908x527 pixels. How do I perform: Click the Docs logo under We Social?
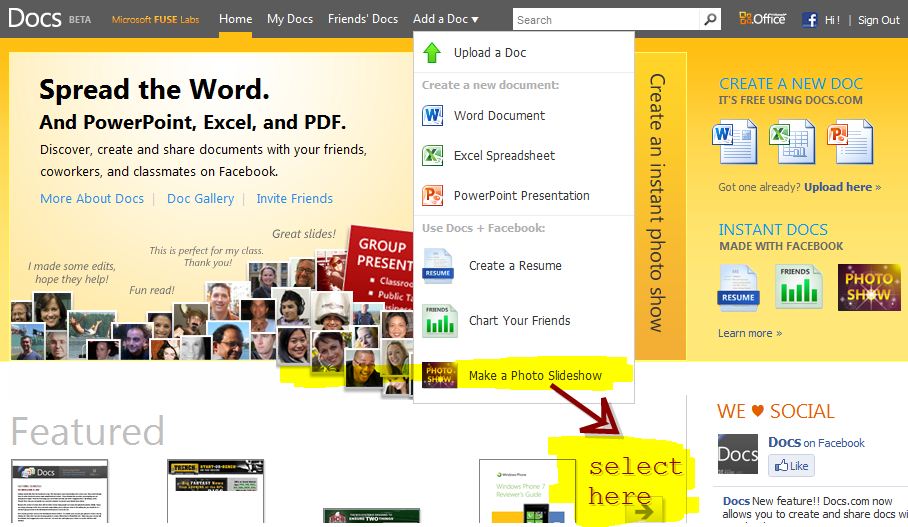pos(738,454)
